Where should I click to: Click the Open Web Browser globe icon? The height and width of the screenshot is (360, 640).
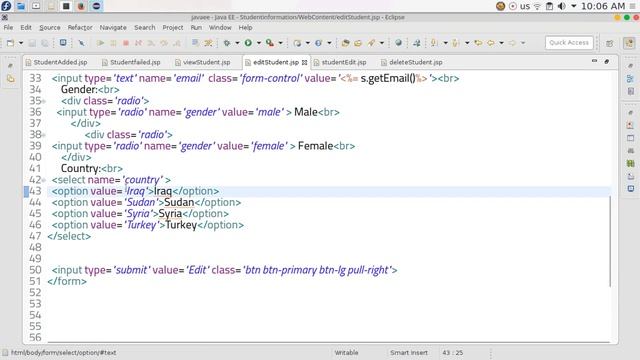tap(398, 43)
